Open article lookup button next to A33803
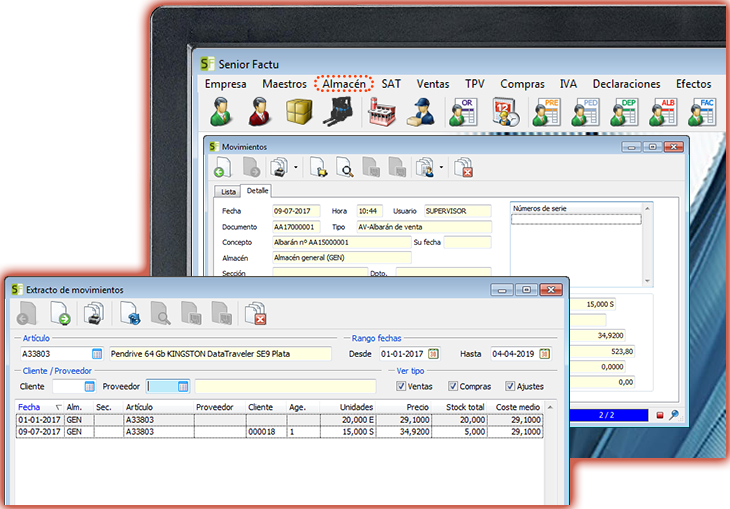This screenshot has height=509, width=730. click(97, 354)
